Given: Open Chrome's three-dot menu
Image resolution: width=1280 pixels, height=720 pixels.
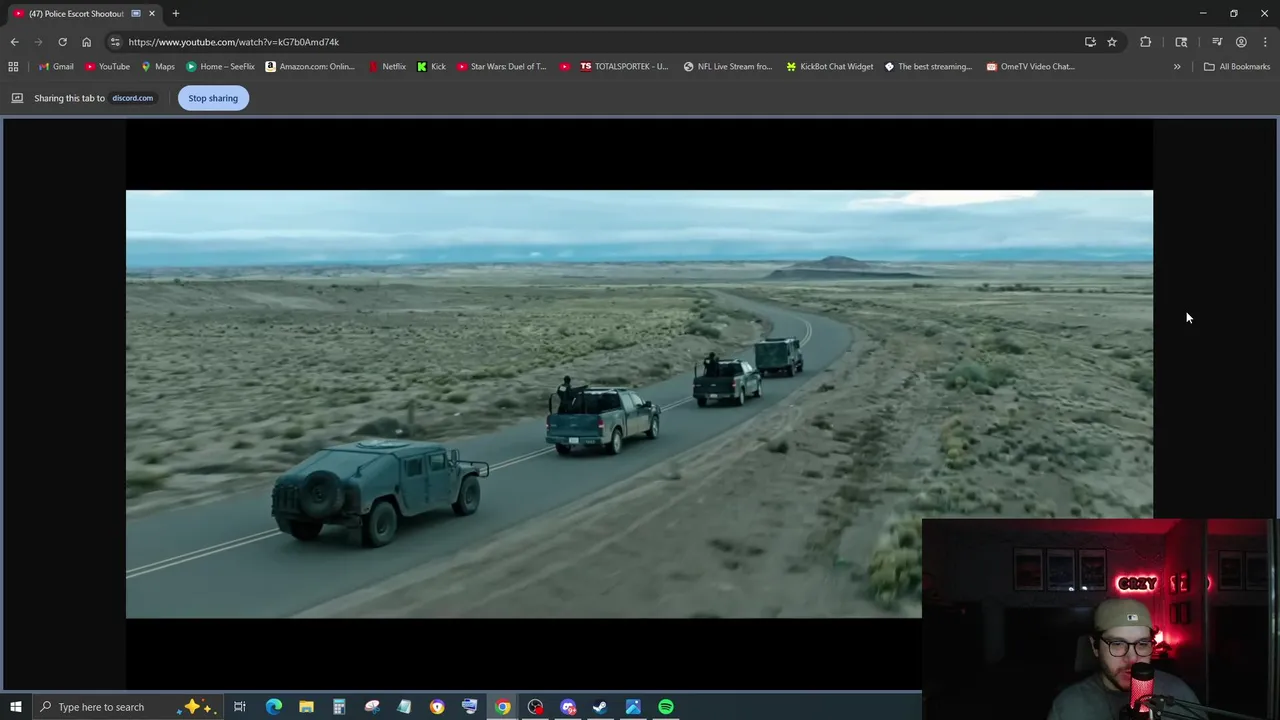Looking at the screenshot, I should [1265, 42].
